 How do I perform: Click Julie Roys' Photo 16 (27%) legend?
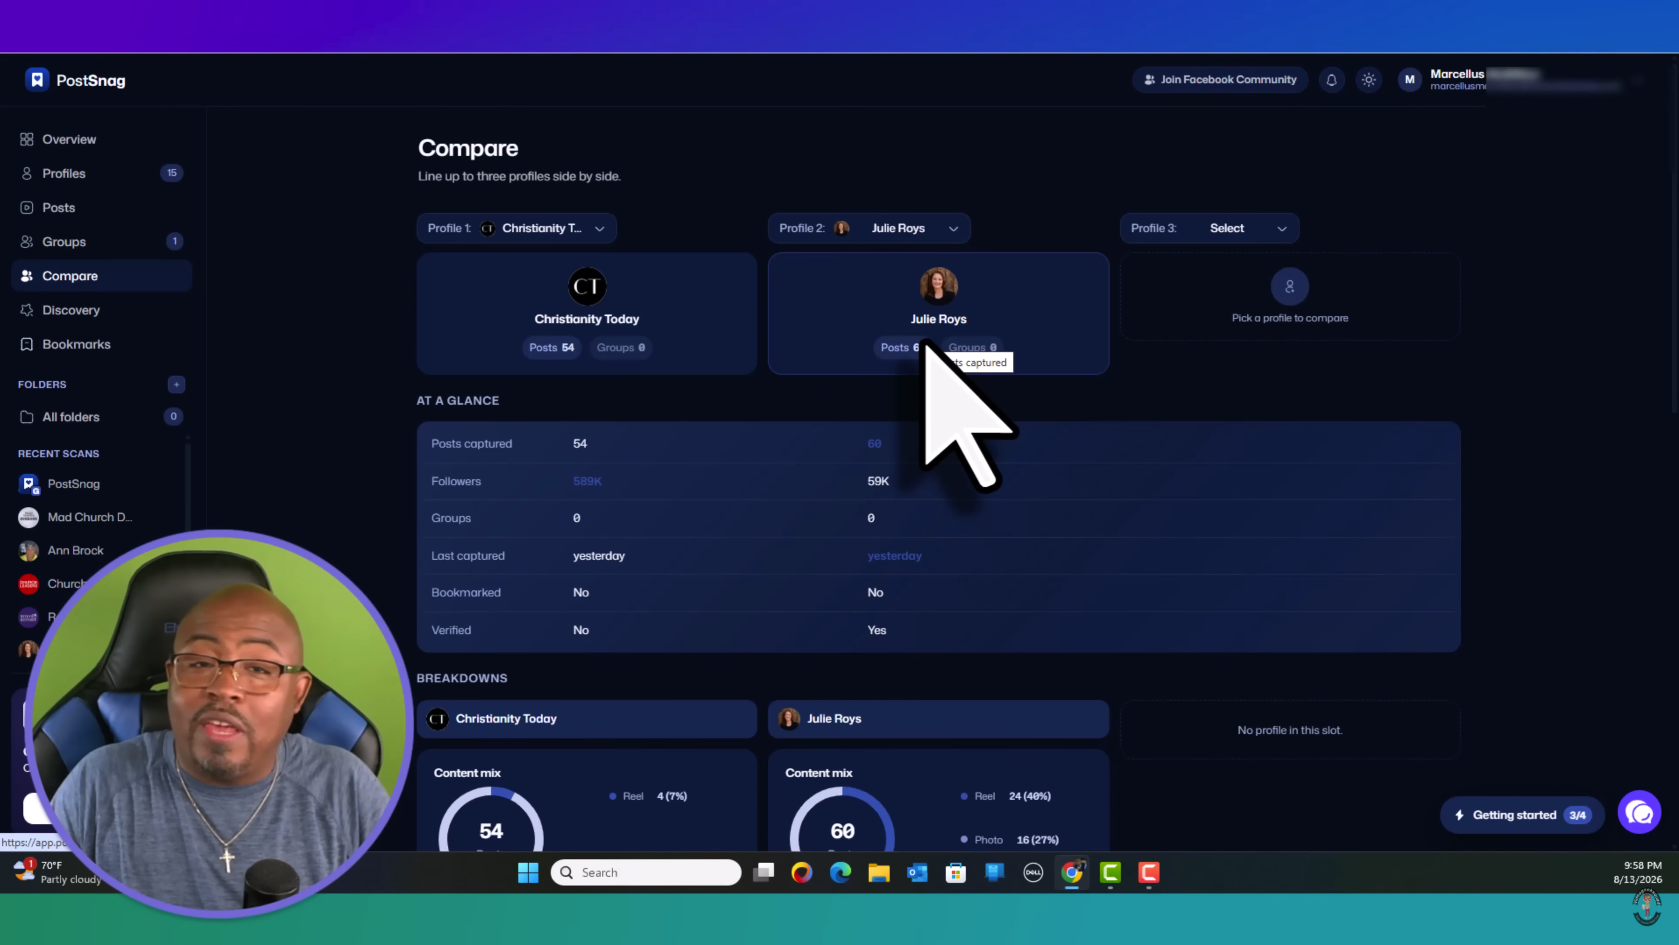click(x=1009, y=840)
